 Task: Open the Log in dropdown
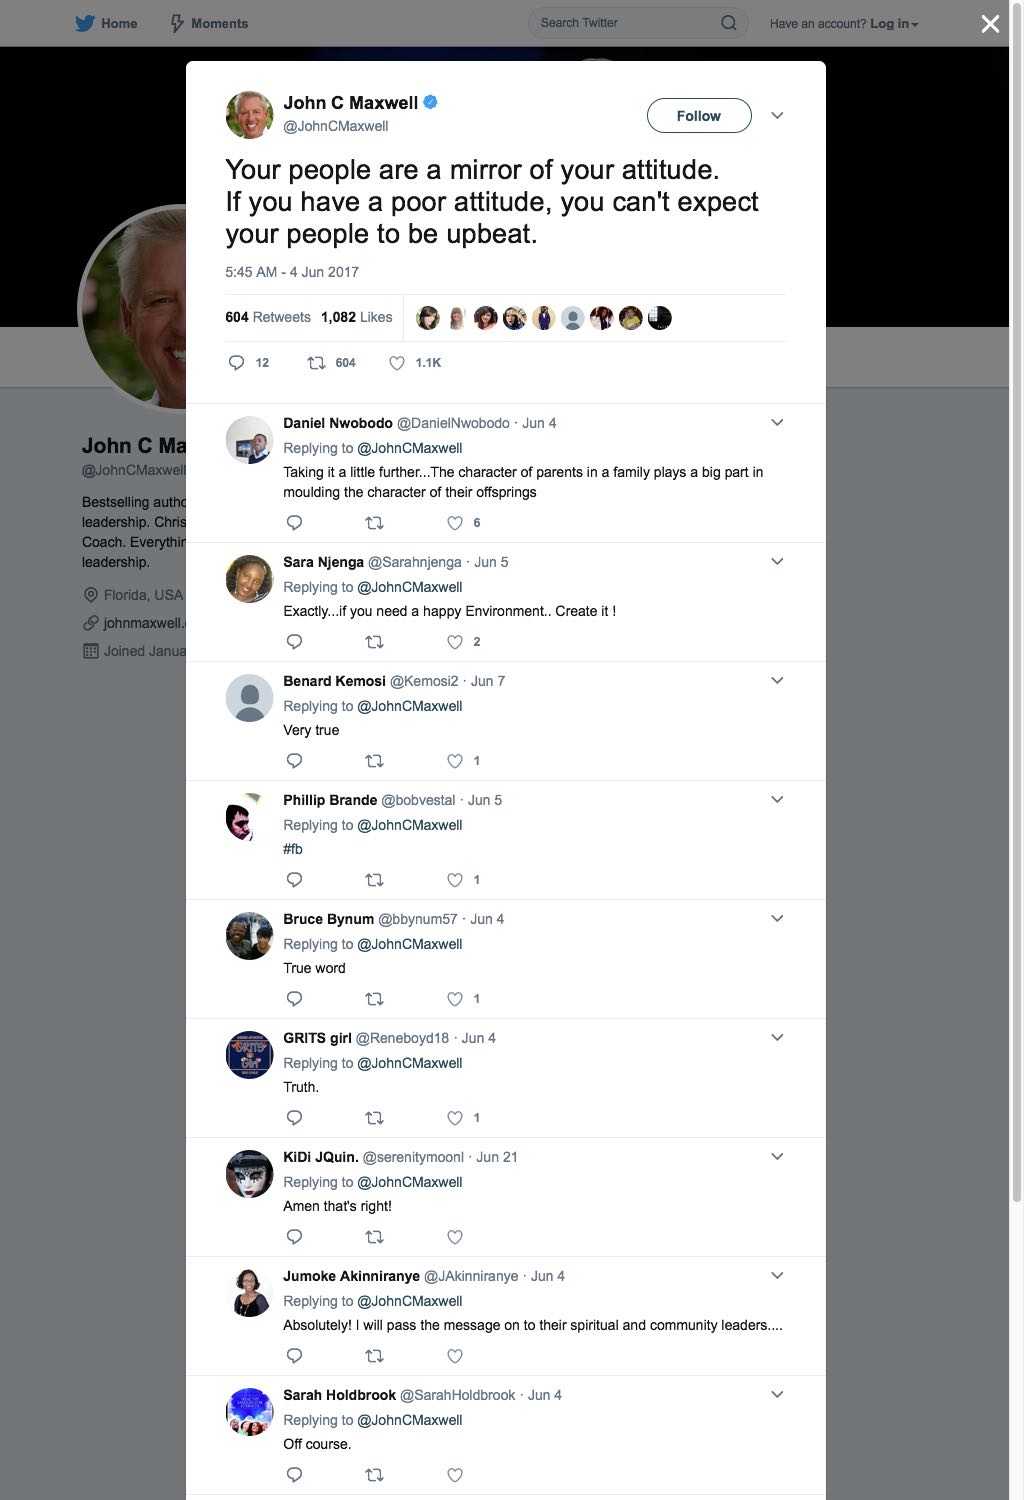pyautogui.click(x=894, y=23)
